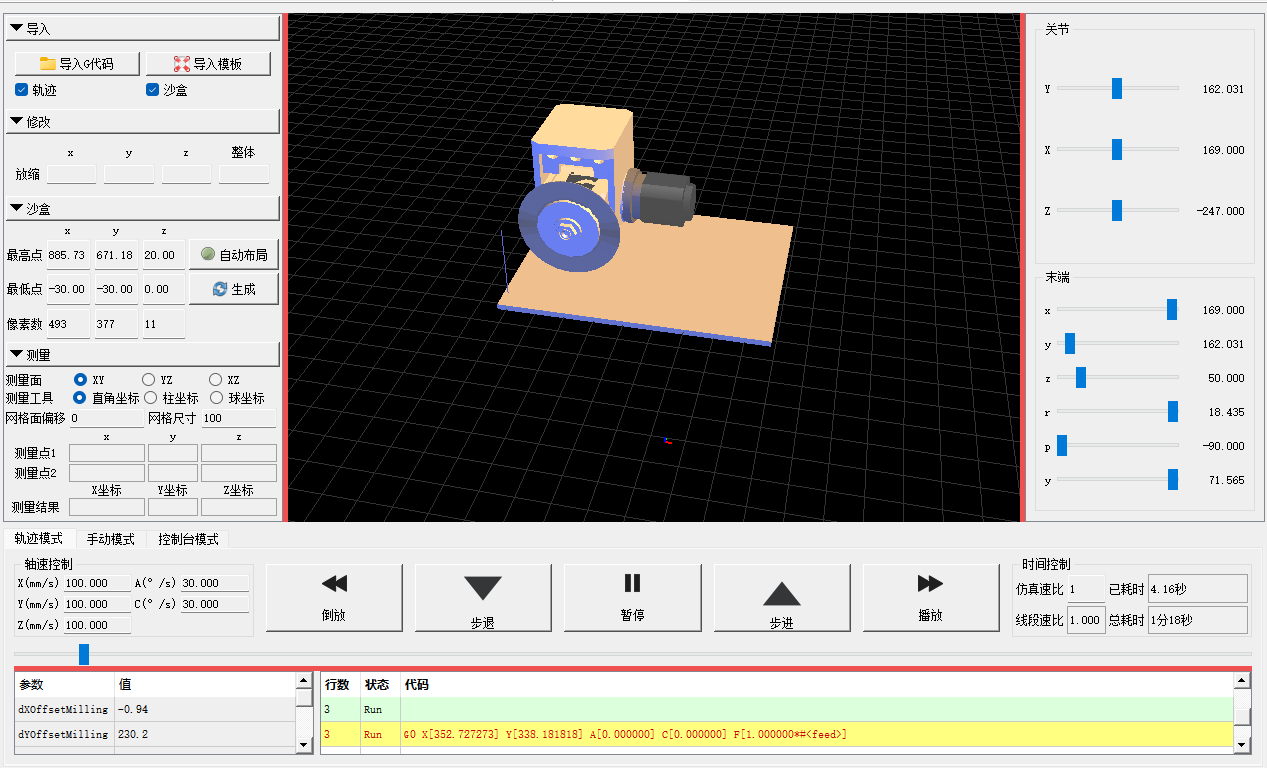Open the 控制台模式 console mode tab
This screenshot has height=768, width=1267.
188,539
